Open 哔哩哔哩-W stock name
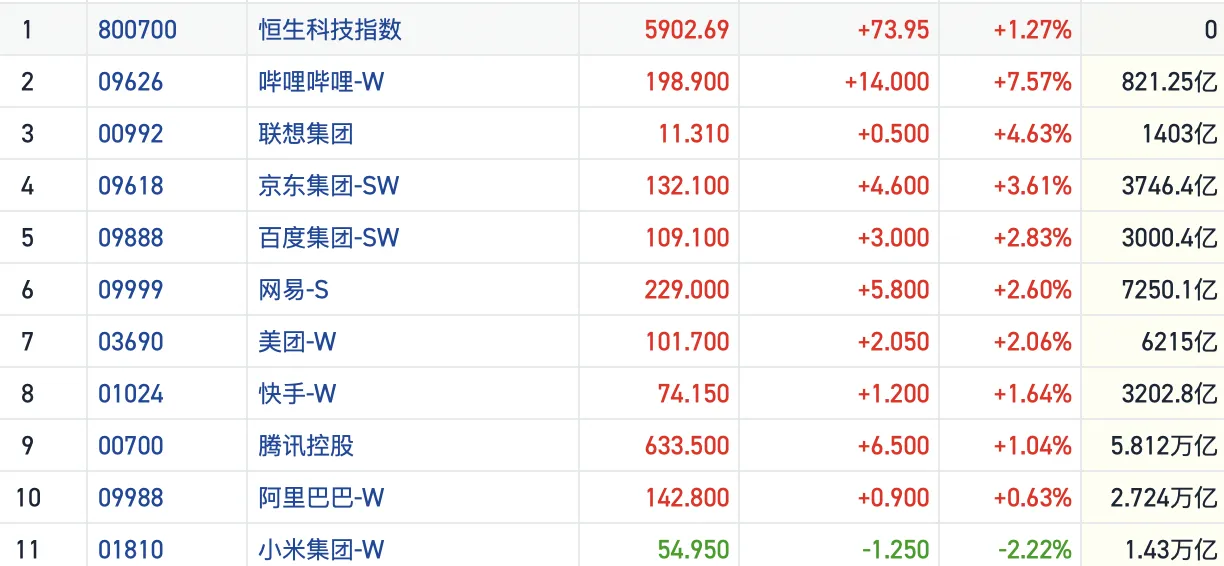Screen dimensions: 1224x566 [x=321, y=82]
